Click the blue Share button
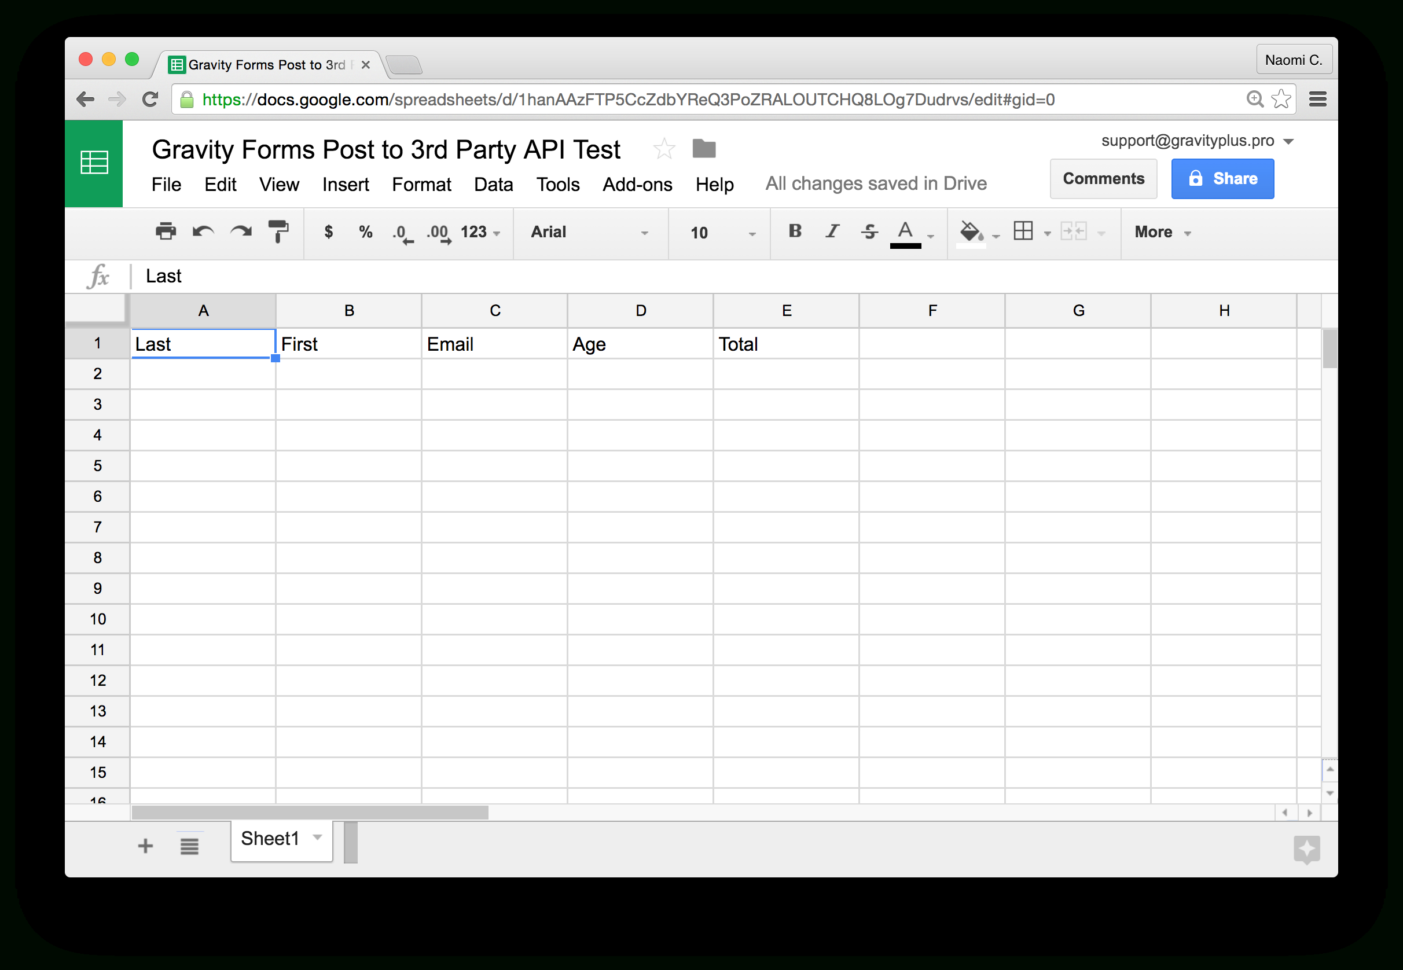Image resolution: width=1403 pixels, height=970 pixels. (x=1222, y=178)
